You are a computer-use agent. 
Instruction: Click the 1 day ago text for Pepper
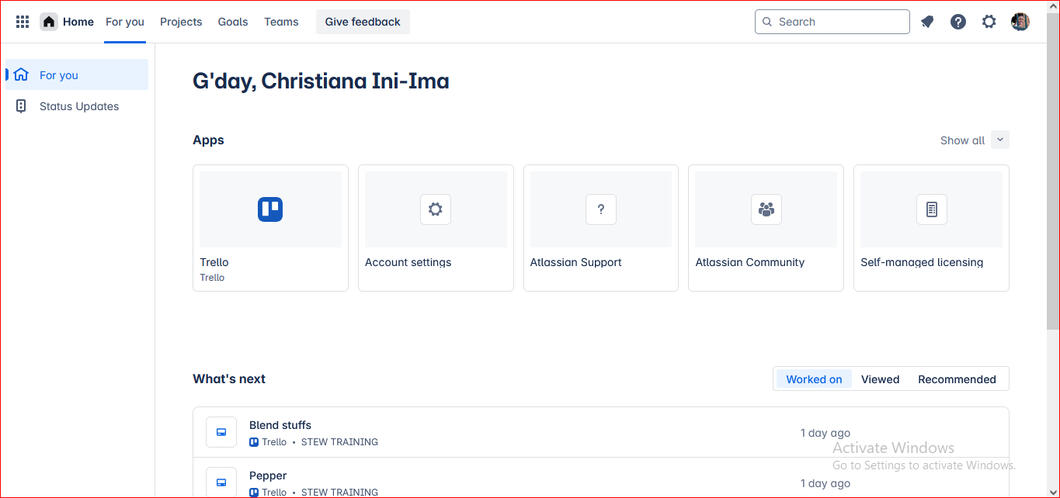tap(825, 483)
